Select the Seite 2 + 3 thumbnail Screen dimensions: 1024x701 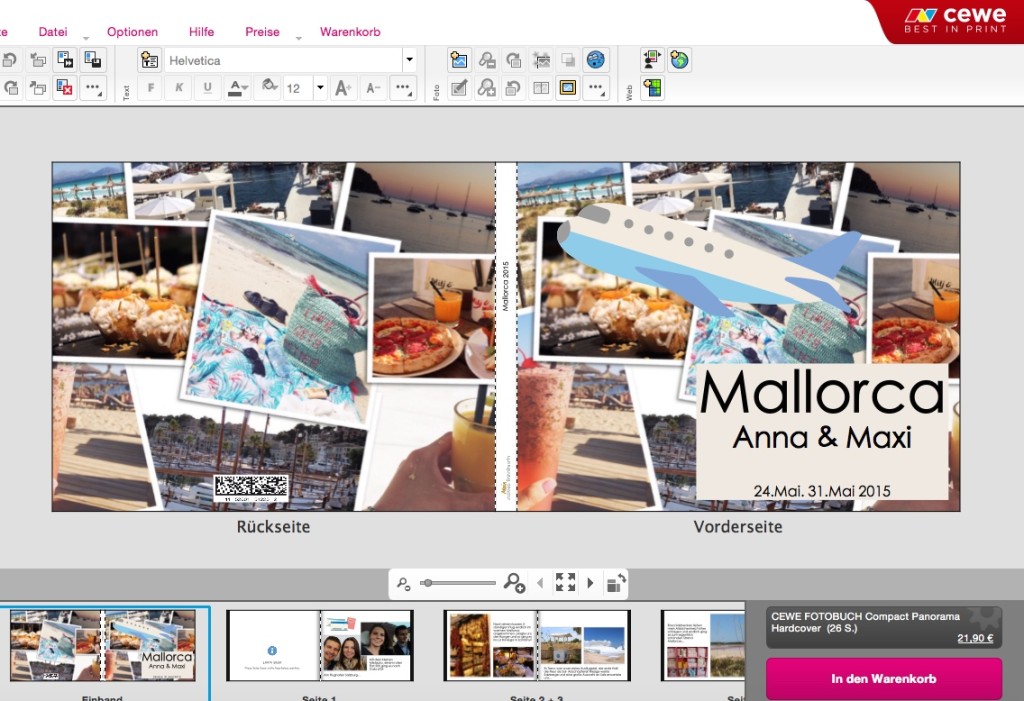click(537, 645)
